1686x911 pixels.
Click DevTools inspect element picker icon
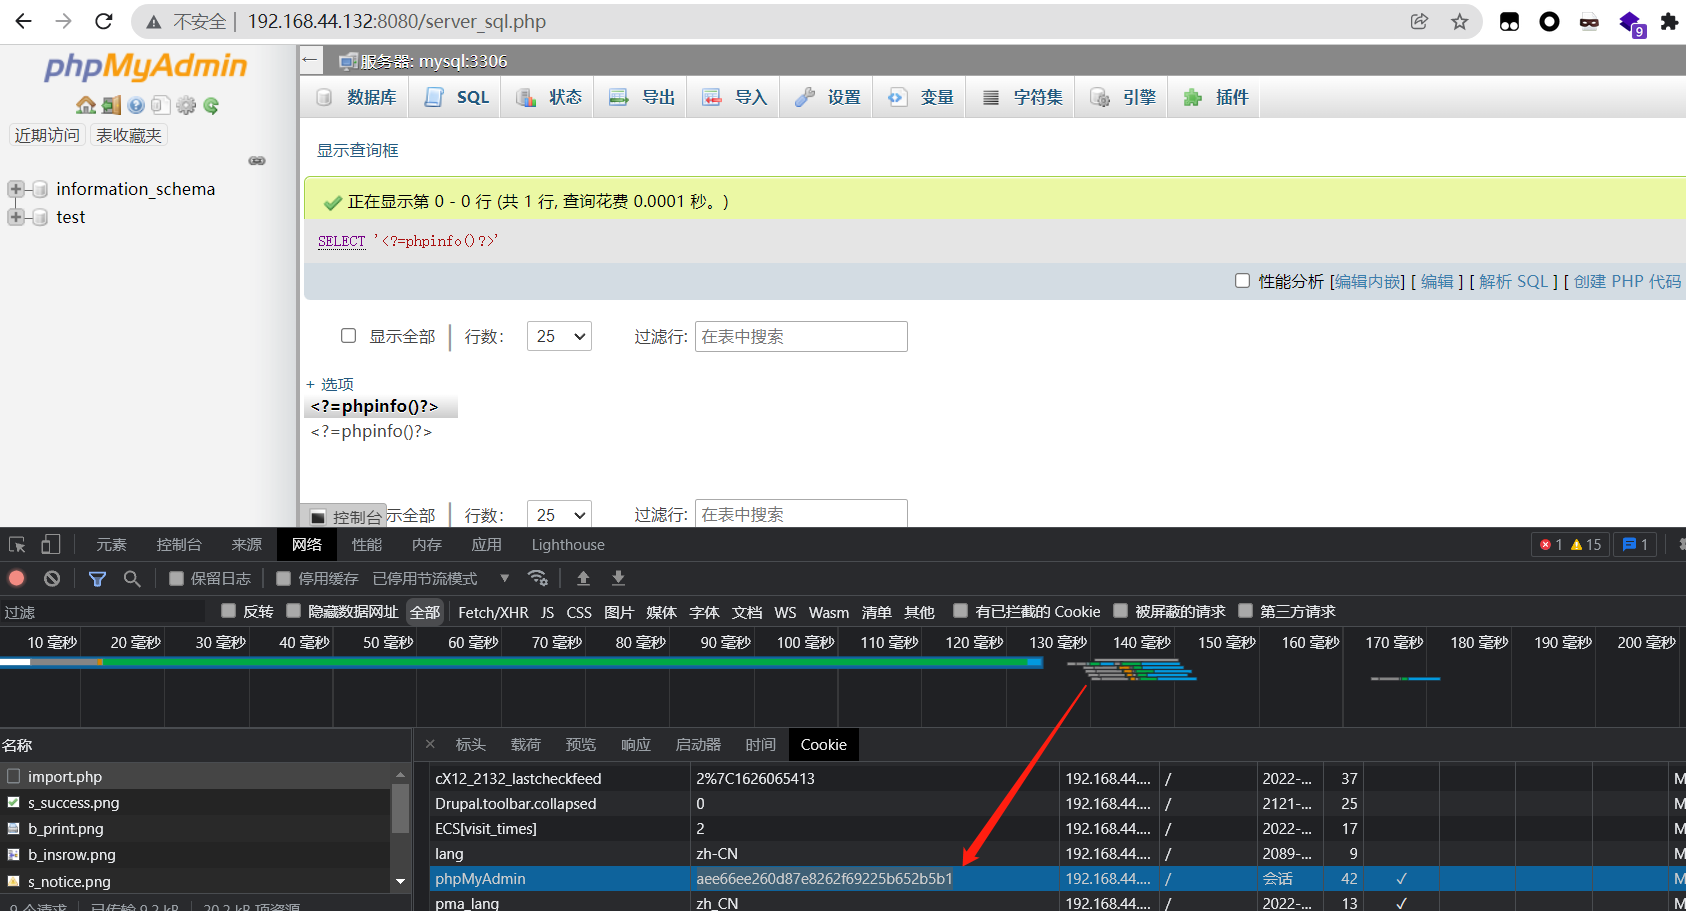[17, 545]
